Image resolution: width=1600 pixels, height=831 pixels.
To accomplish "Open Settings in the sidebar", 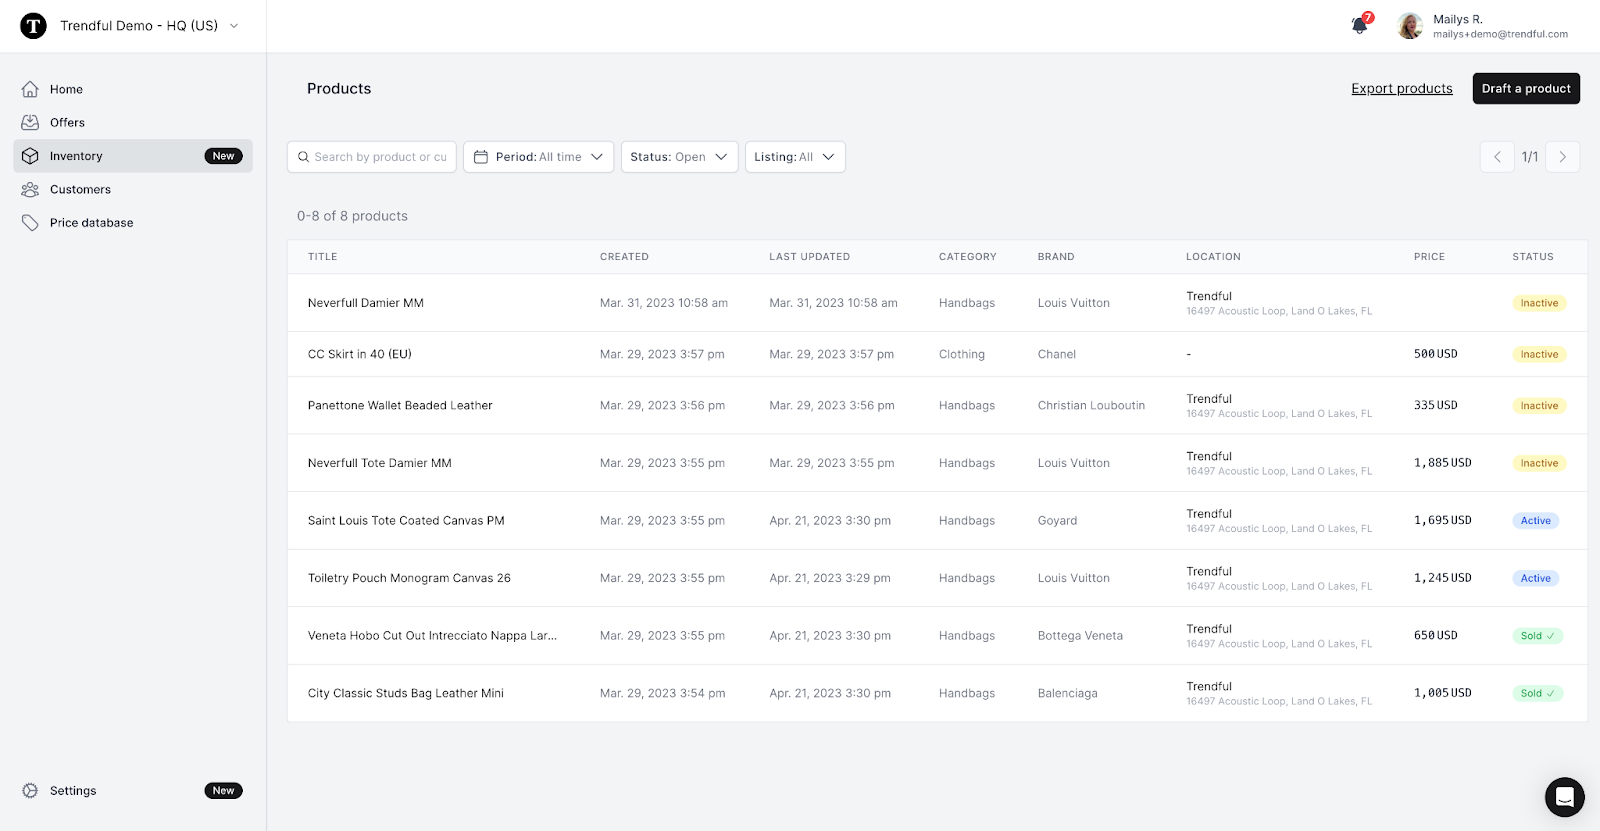I will [x=133, y=791].
